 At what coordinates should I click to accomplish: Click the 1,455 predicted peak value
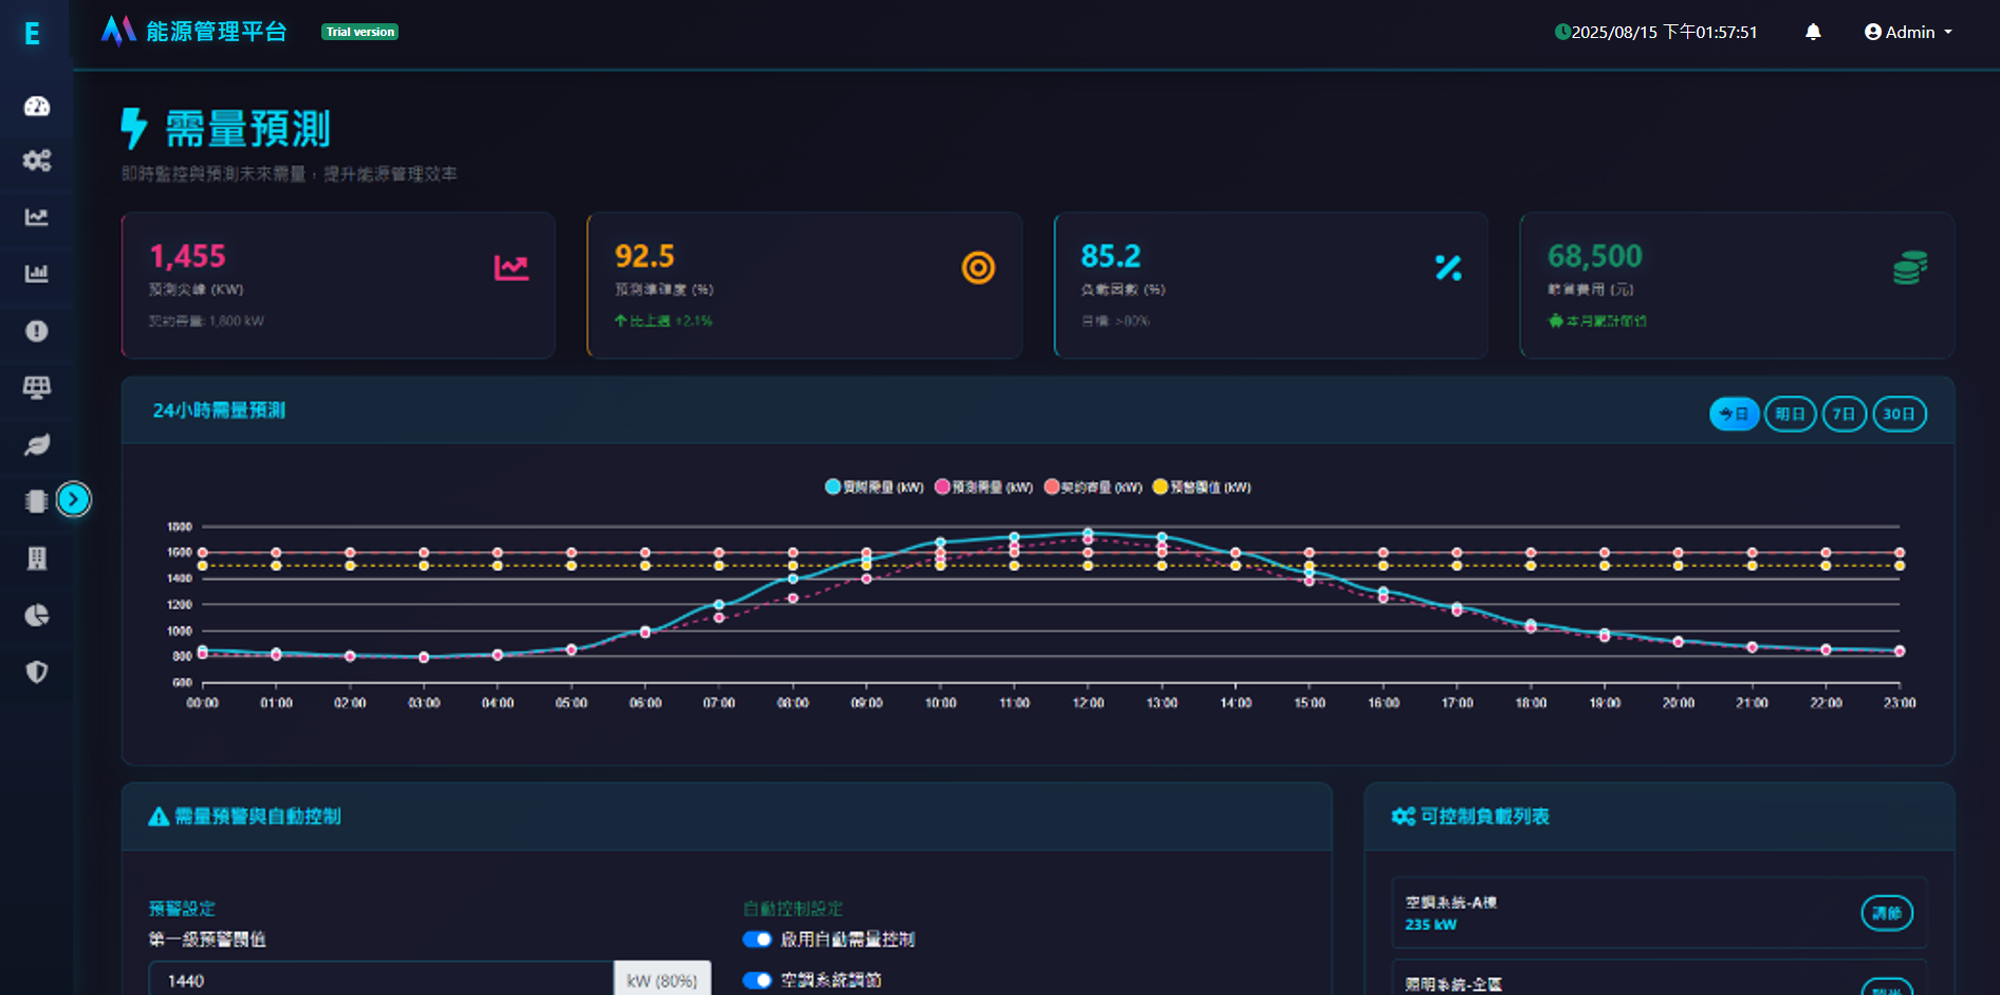click(188, 257)
